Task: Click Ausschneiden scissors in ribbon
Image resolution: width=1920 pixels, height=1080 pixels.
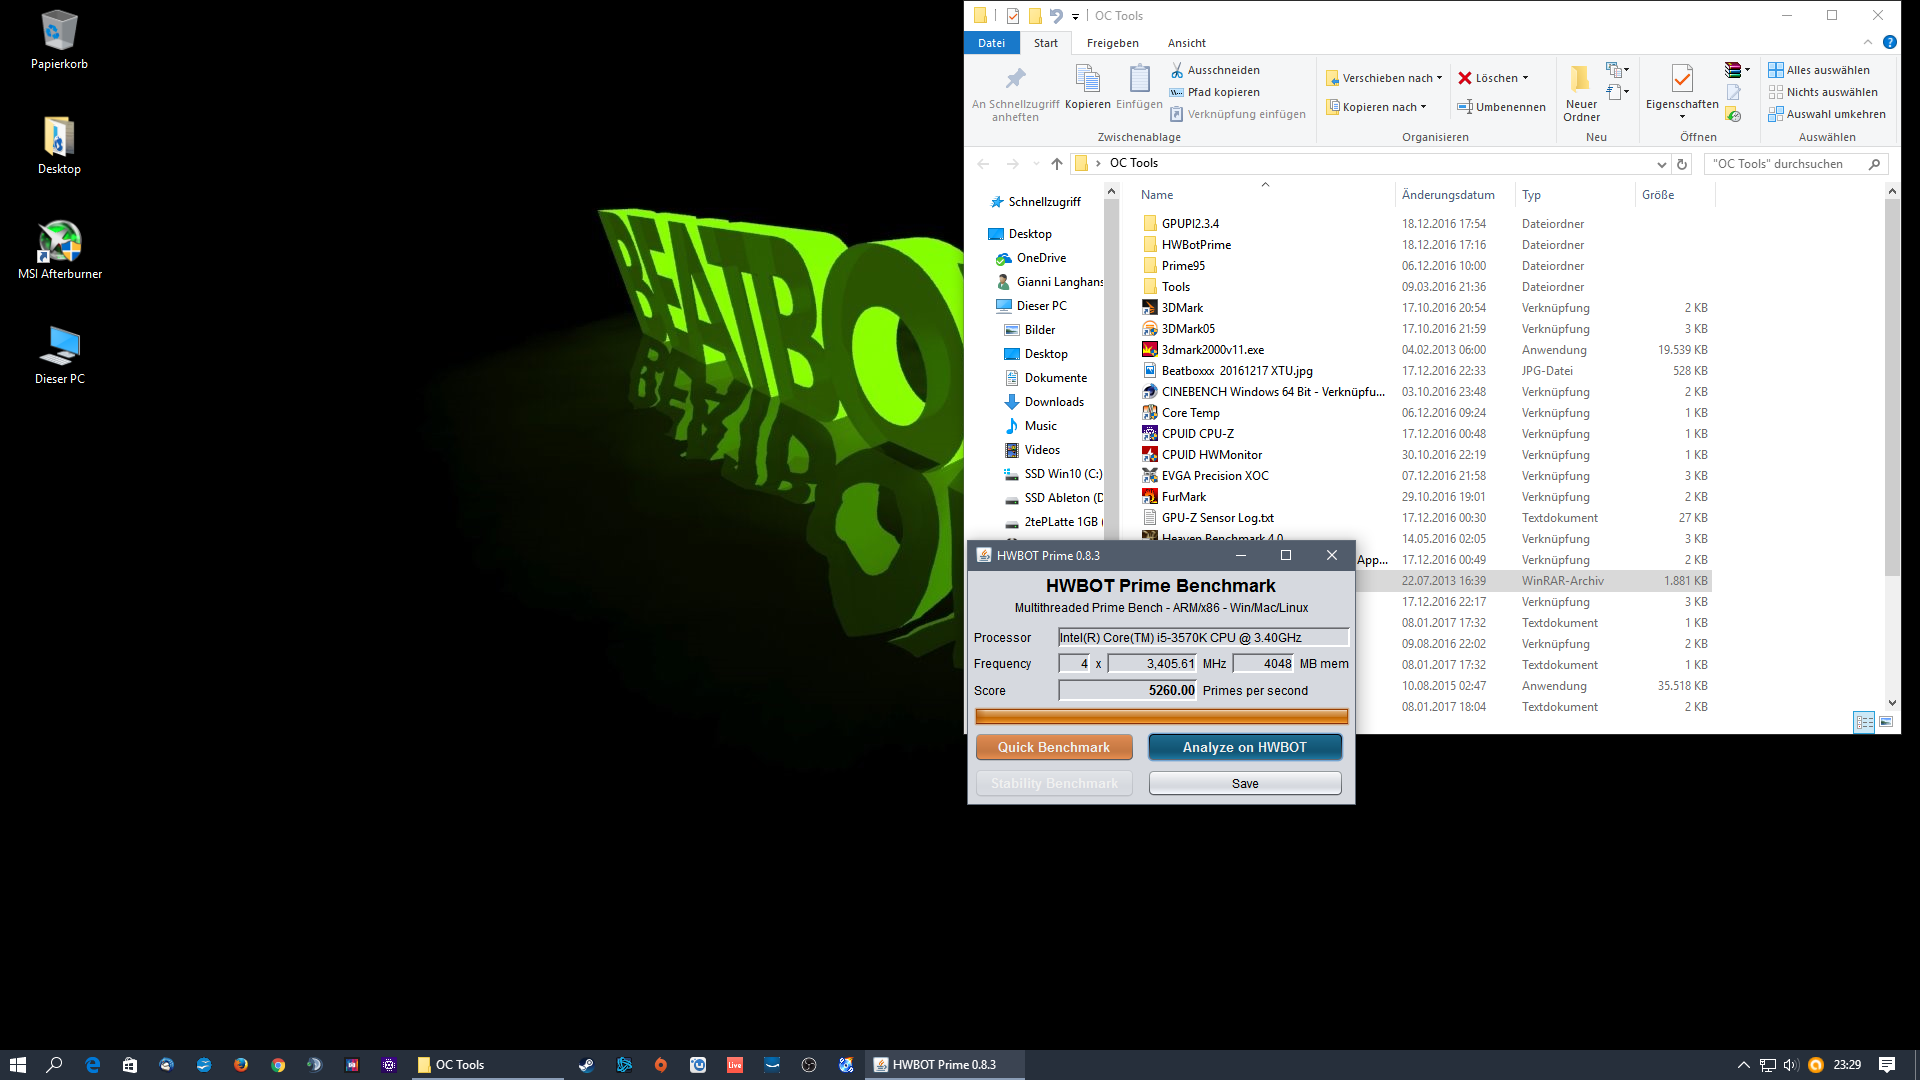Action: (x=1215, y=70)
